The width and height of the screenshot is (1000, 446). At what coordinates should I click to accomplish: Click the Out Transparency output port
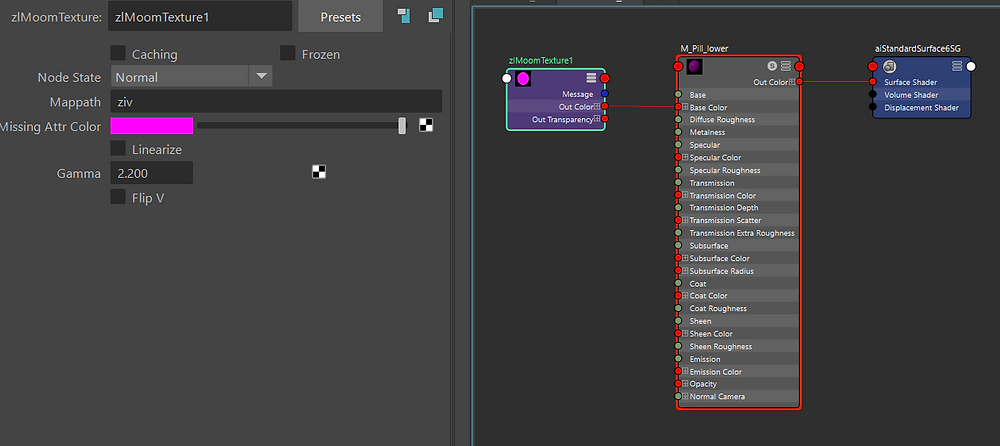click(605, 119)
